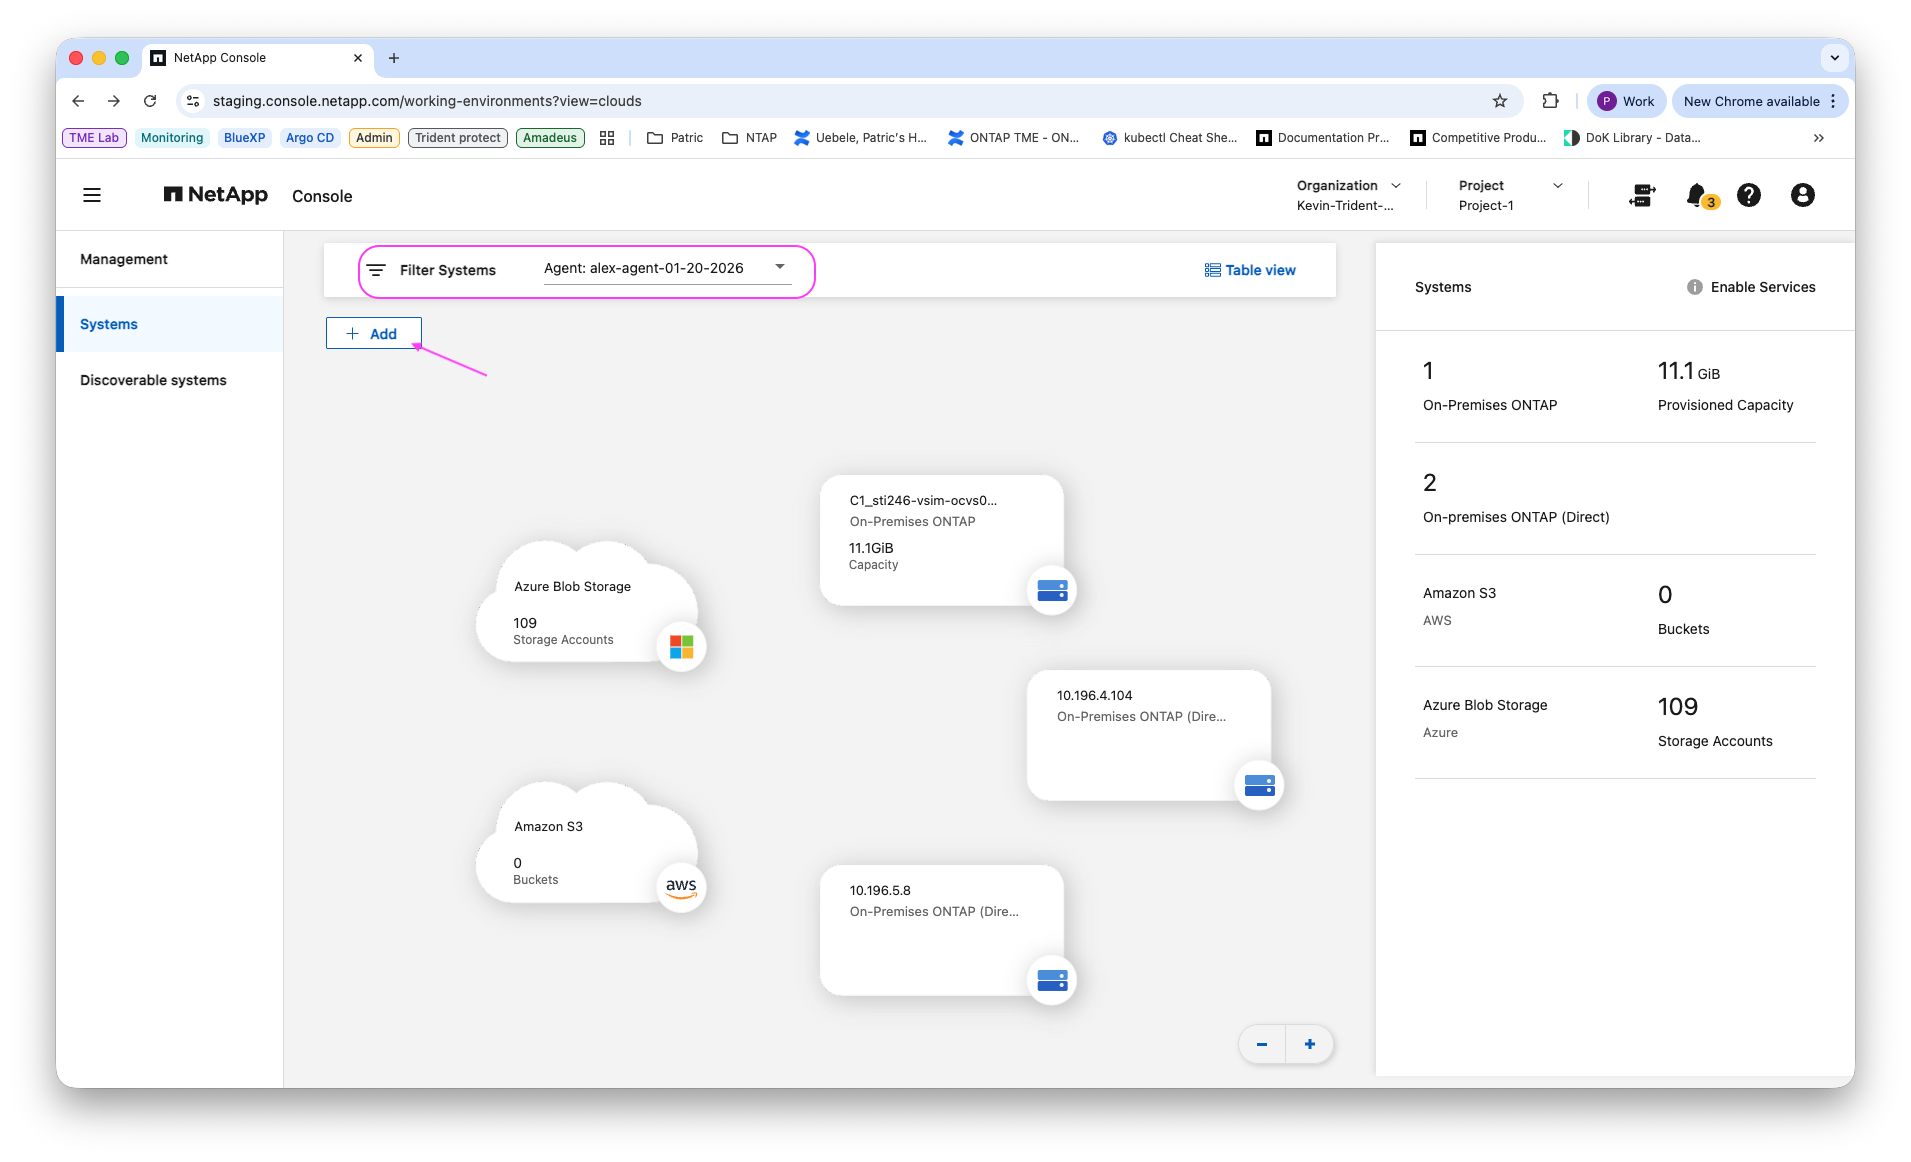Image resolution: width=1911 pixels, height=1162 pixels.
Task: Open Uebele, Patric's H... bookmark
Action: pyautogui.click(x=860, y=138)
